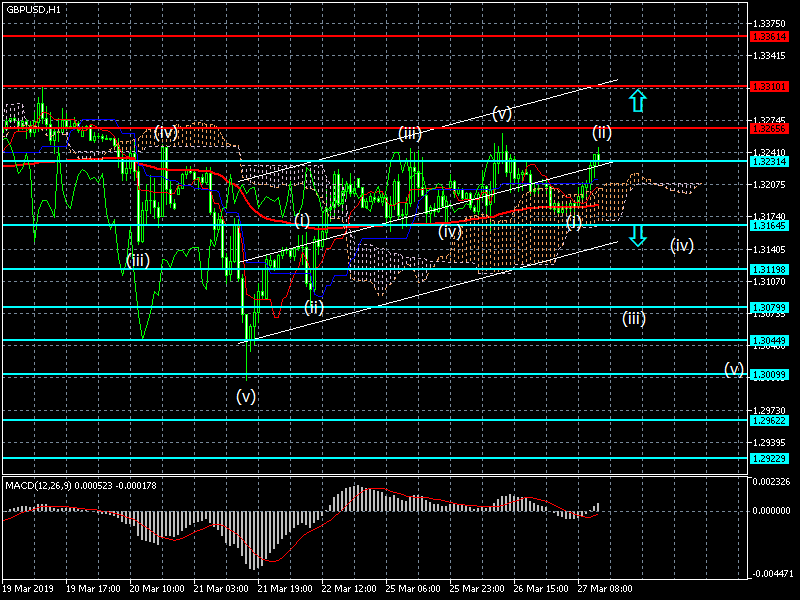Click the cyan upward arrow marker
The width and height of the screenshot is (800, 600).
(638, 100)
